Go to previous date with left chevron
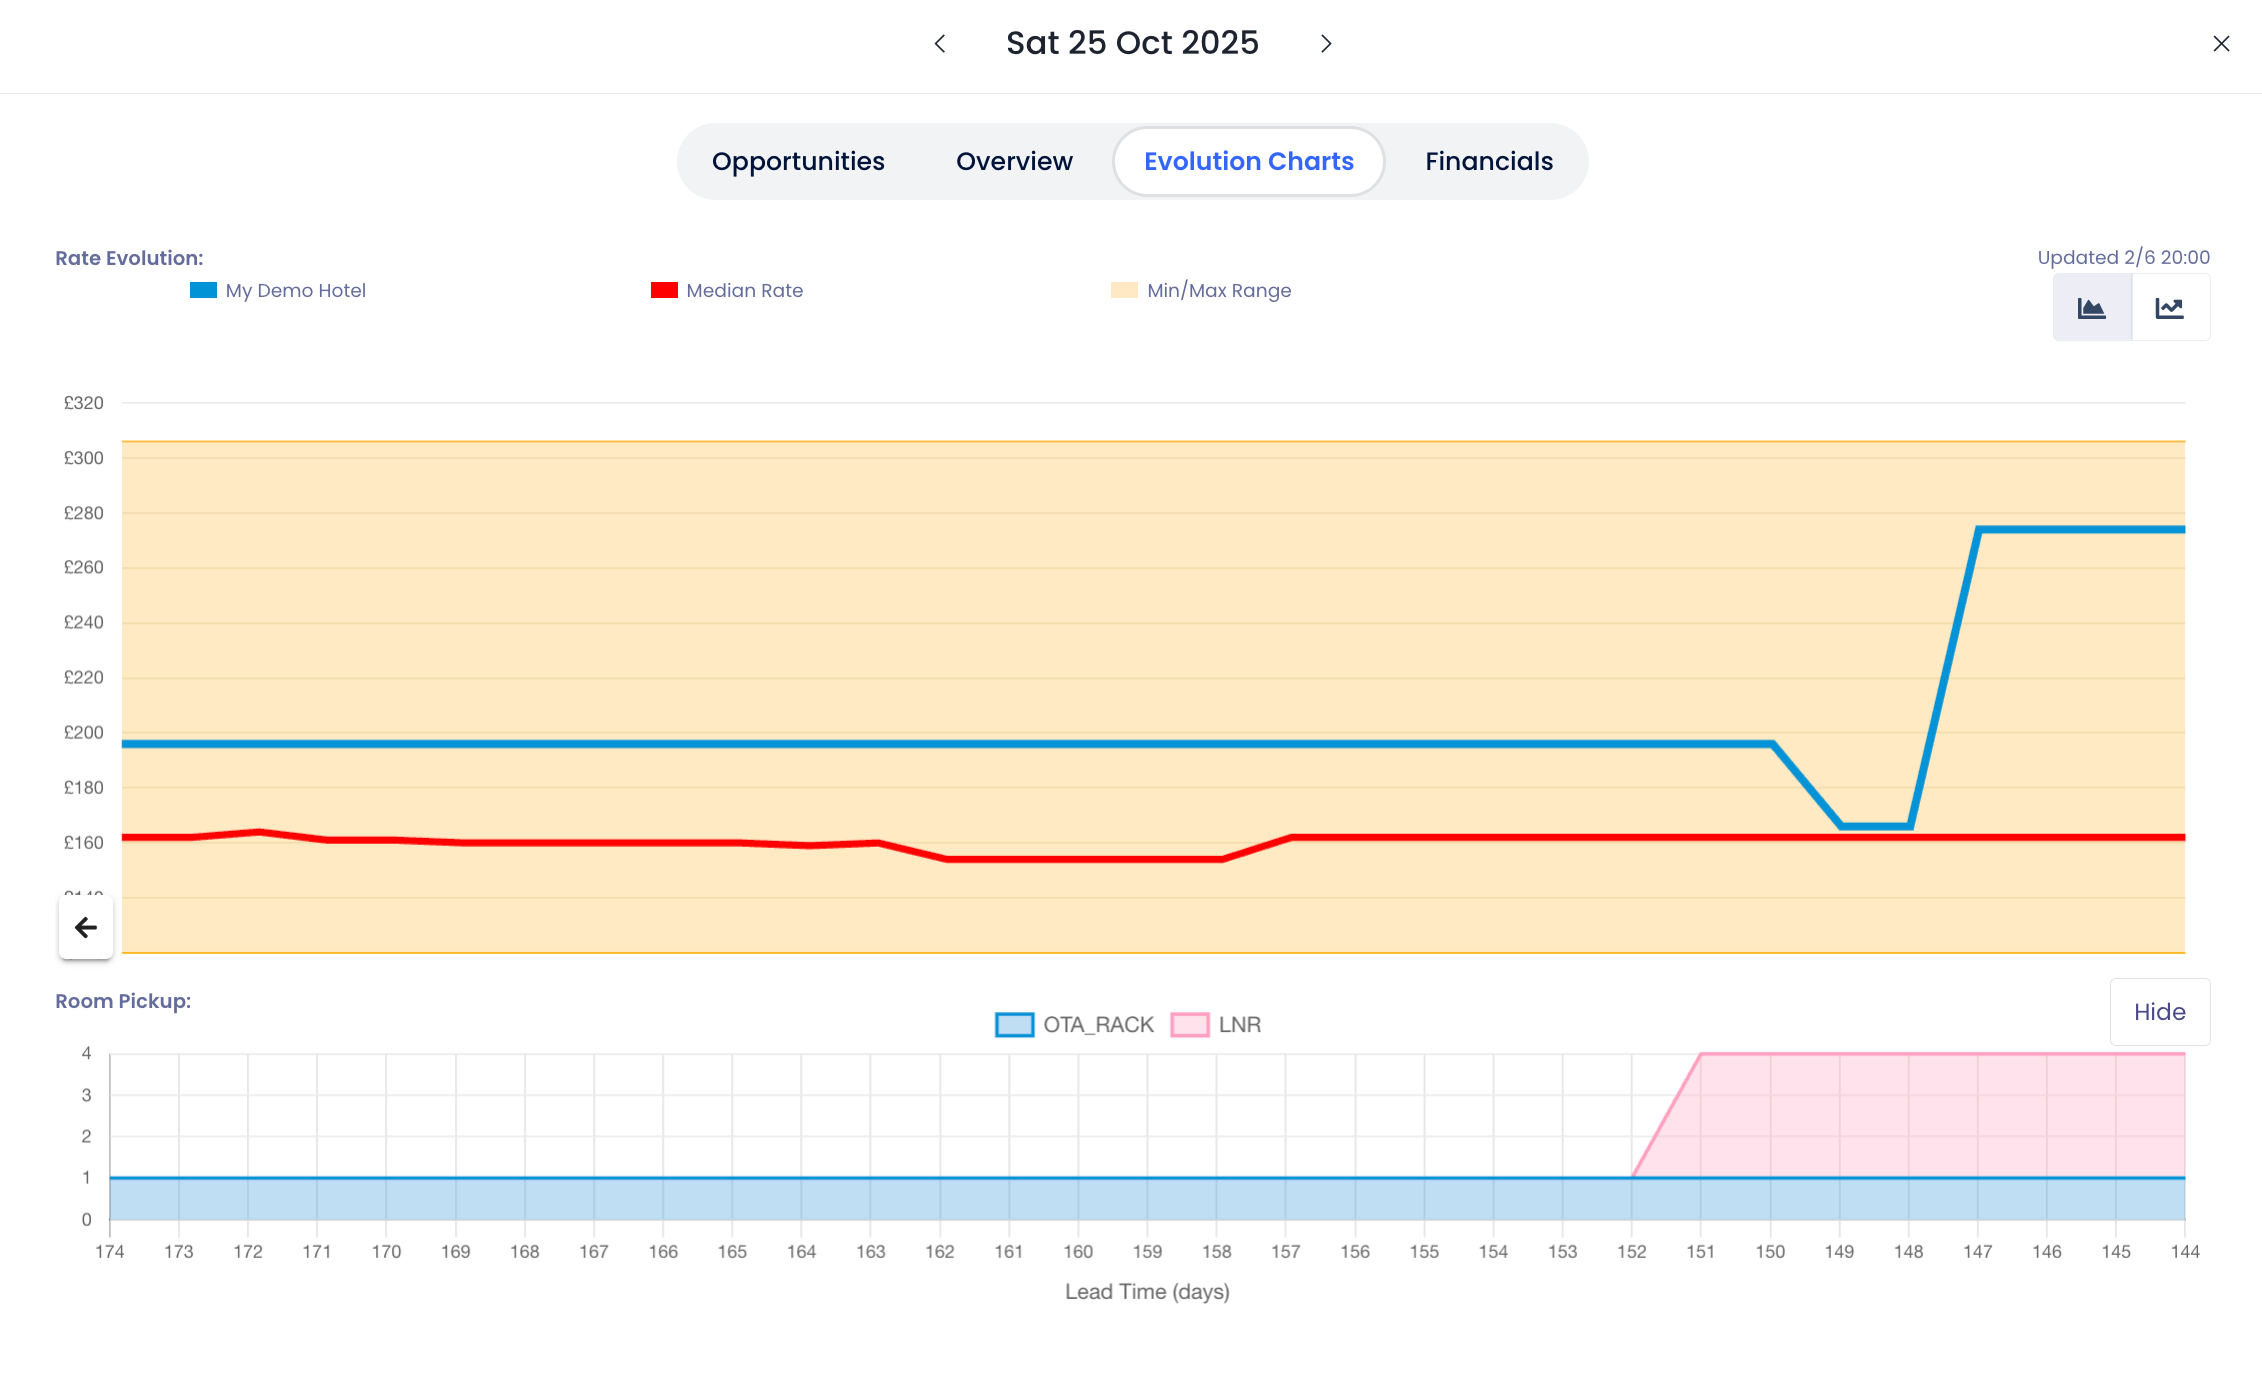 click(x=939, y=44)
